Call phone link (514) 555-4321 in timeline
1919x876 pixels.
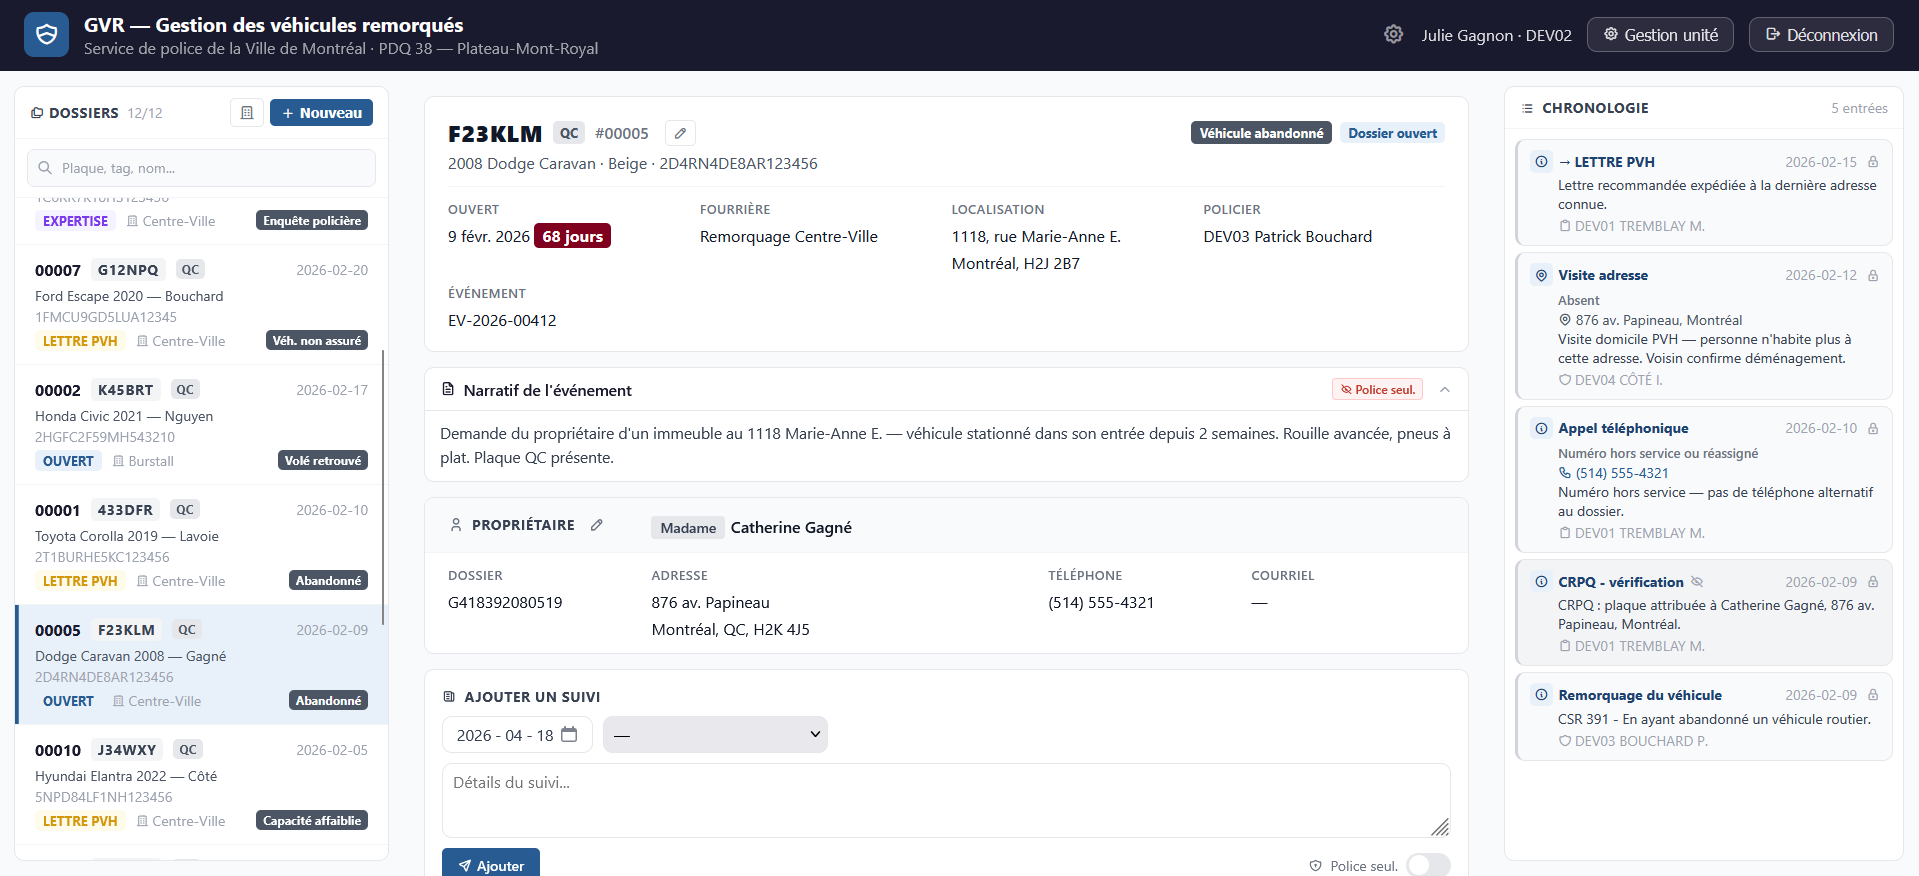click(x=1621, y=473)
